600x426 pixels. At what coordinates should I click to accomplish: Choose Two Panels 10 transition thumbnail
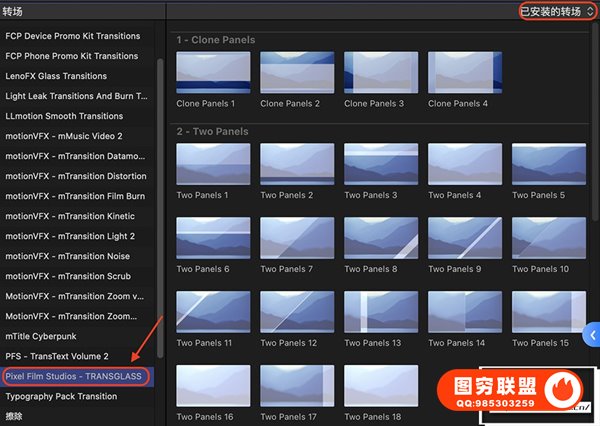[x=549, y=238]
